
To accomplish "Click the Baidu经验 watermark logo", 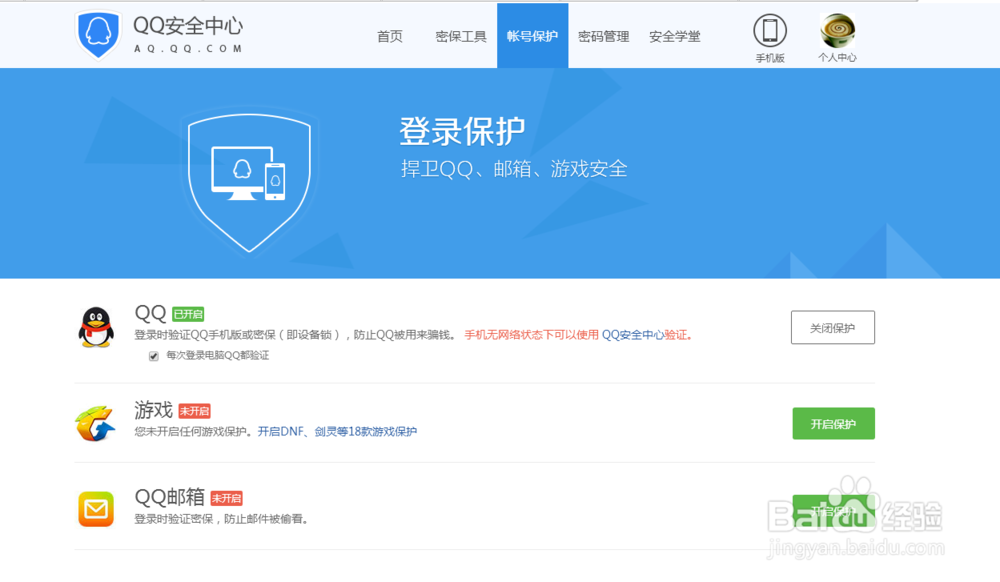I will pos(855,512).
